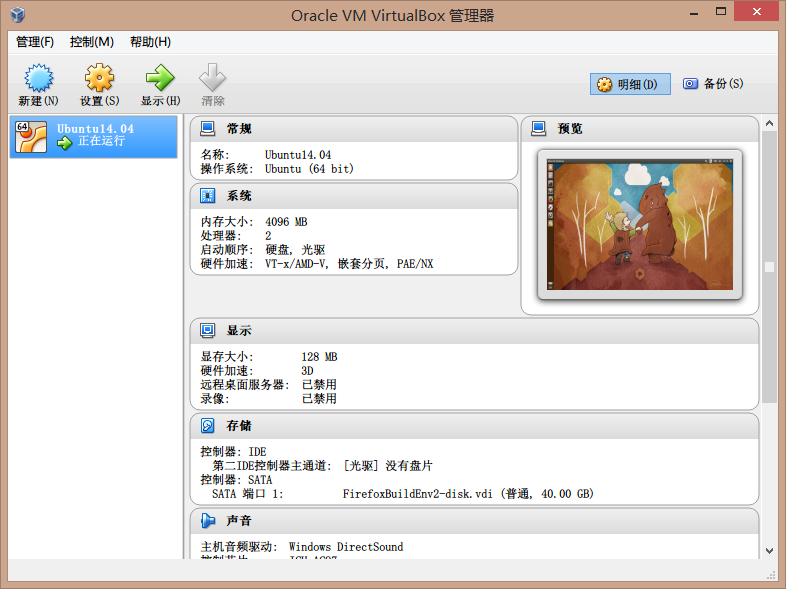Click the 预览 section header title
786x589 pixels.
(x=570, y=129)
